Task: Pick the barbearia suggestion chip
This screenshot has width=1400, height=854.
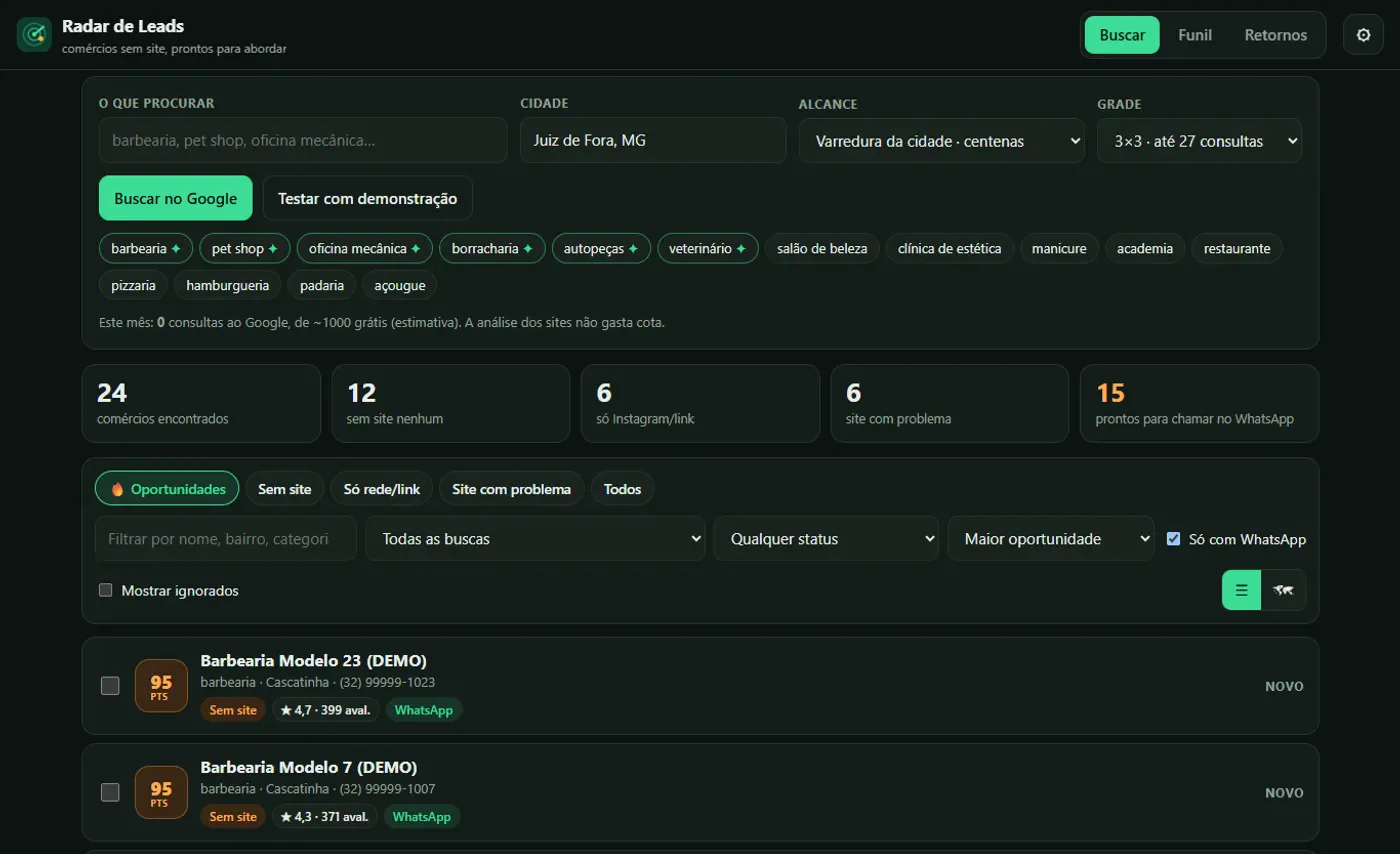Action: click(x=146, y=248)
